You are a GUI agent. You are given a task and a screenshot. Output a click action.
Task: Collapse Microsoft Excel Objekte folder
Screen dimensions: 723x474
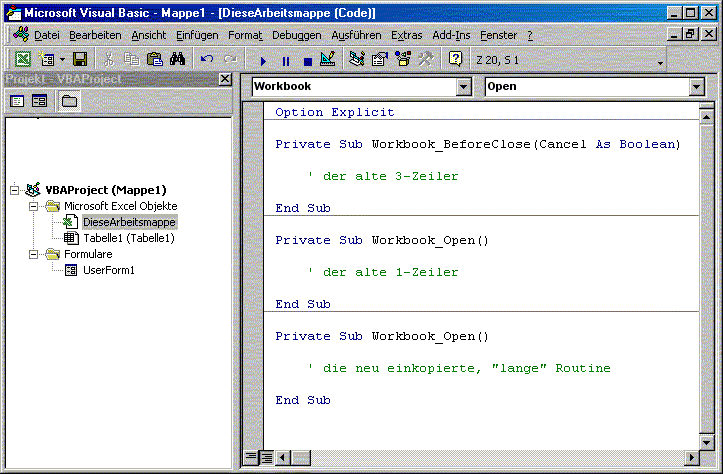point(34,206)
